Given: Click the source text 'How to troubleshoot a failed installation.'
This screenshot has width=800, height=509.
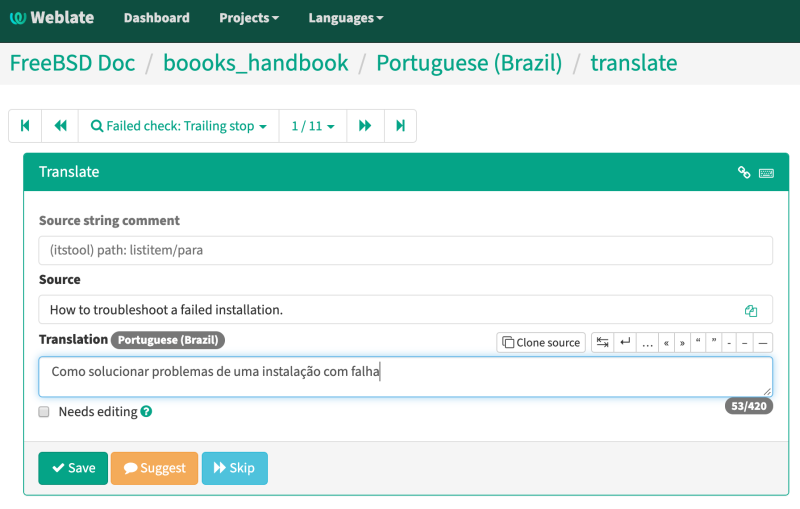Looking at the screenshot, I should tap(166, 310).
